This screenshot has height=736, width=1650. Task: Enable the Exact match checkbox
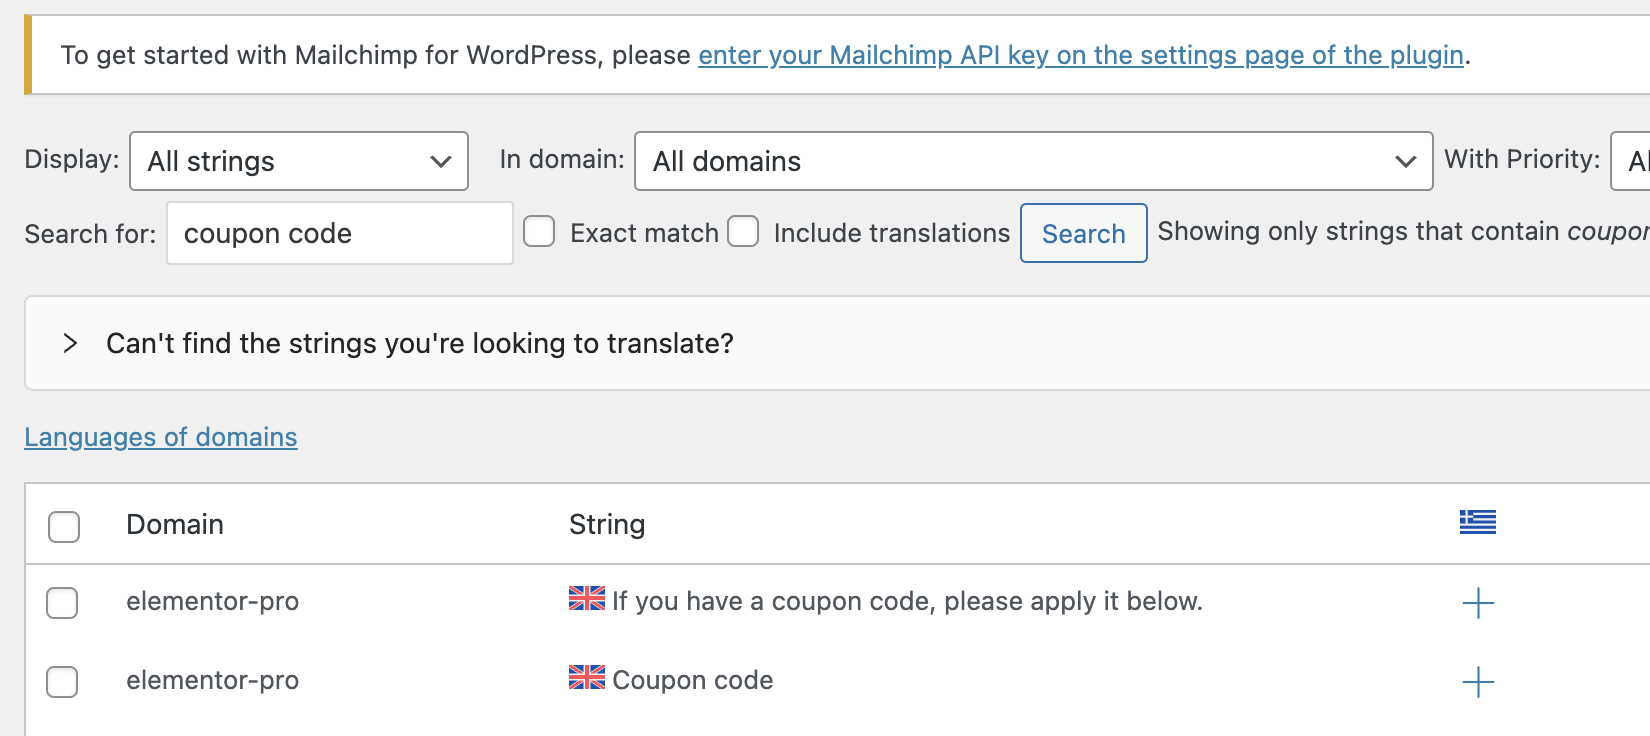click(539, 232)
